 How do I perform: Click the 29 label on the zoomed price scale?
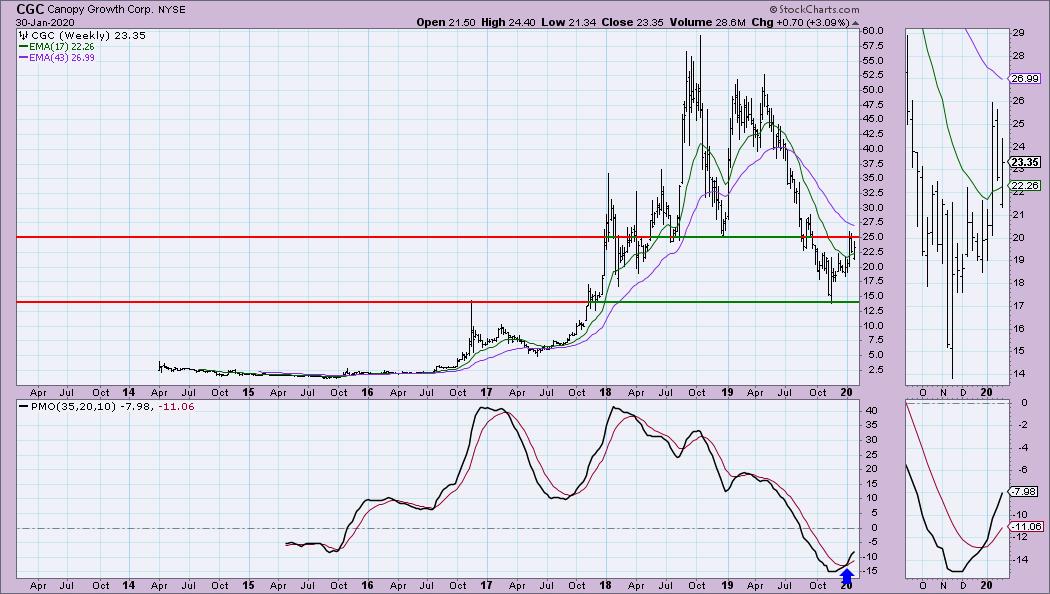[x=1019, y=33]
